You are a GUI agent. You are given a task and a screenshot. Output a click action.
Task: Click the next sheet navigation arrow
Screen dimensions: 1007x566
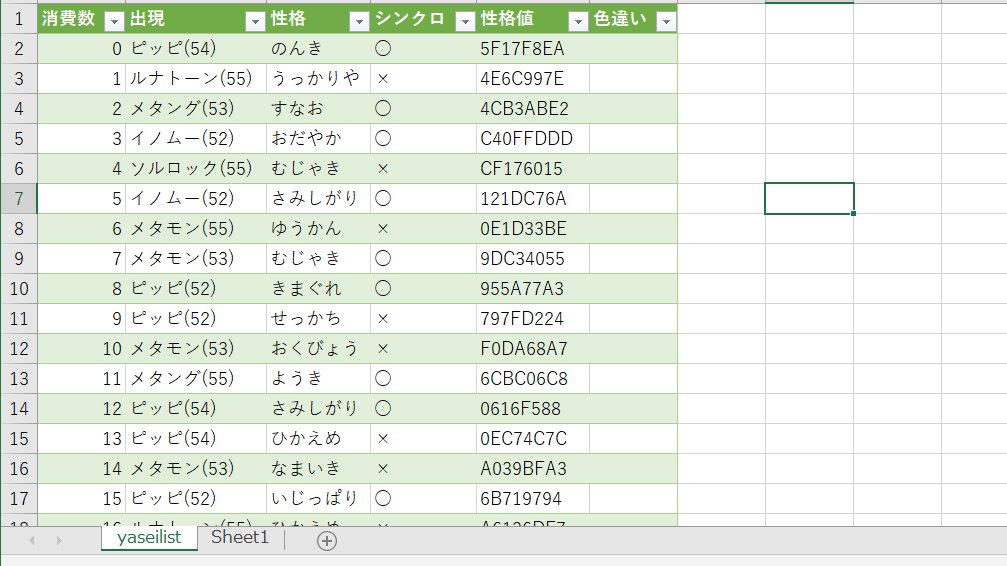58,541
